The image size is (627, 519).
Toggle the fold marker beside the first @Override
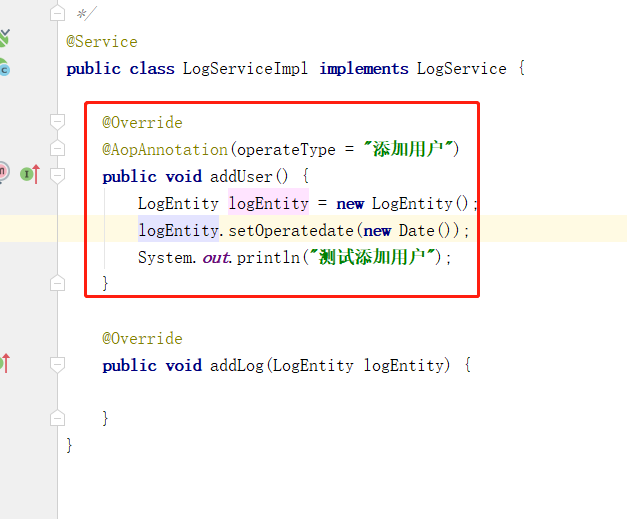(58, 122)
